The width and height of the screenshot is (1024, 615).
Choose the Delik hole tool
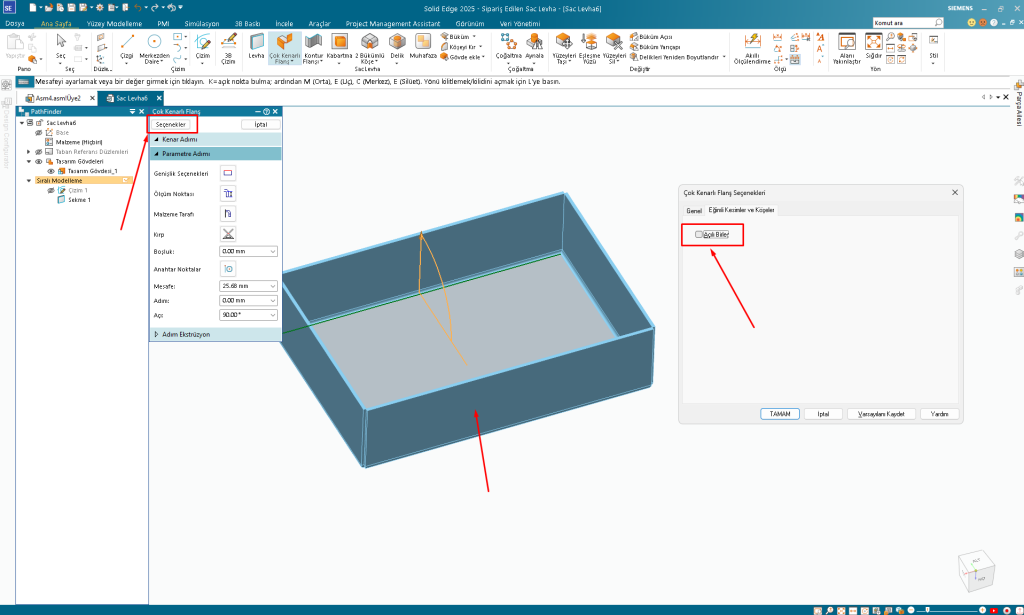tap(397, 42)
